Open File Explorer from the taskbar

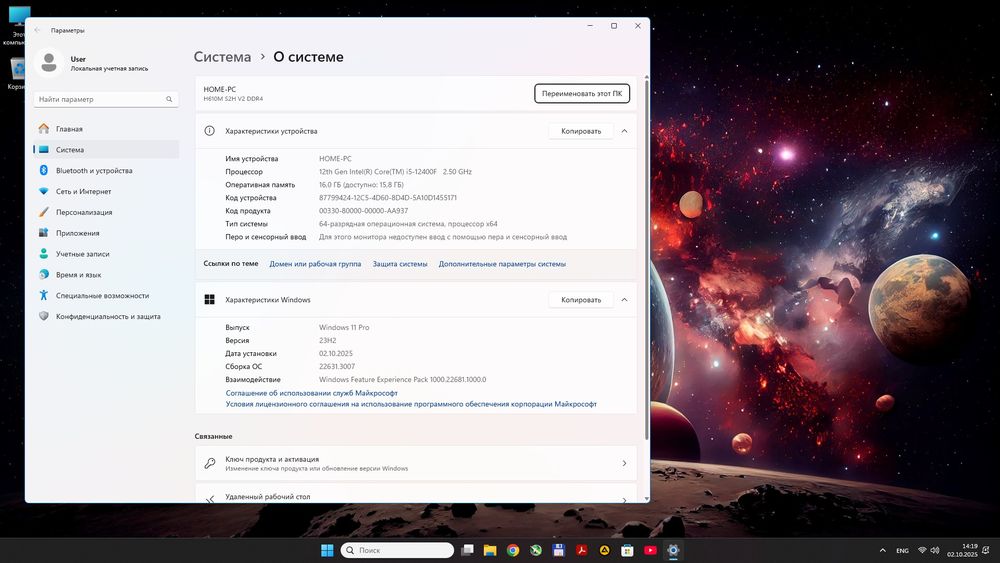click(490, 550)
